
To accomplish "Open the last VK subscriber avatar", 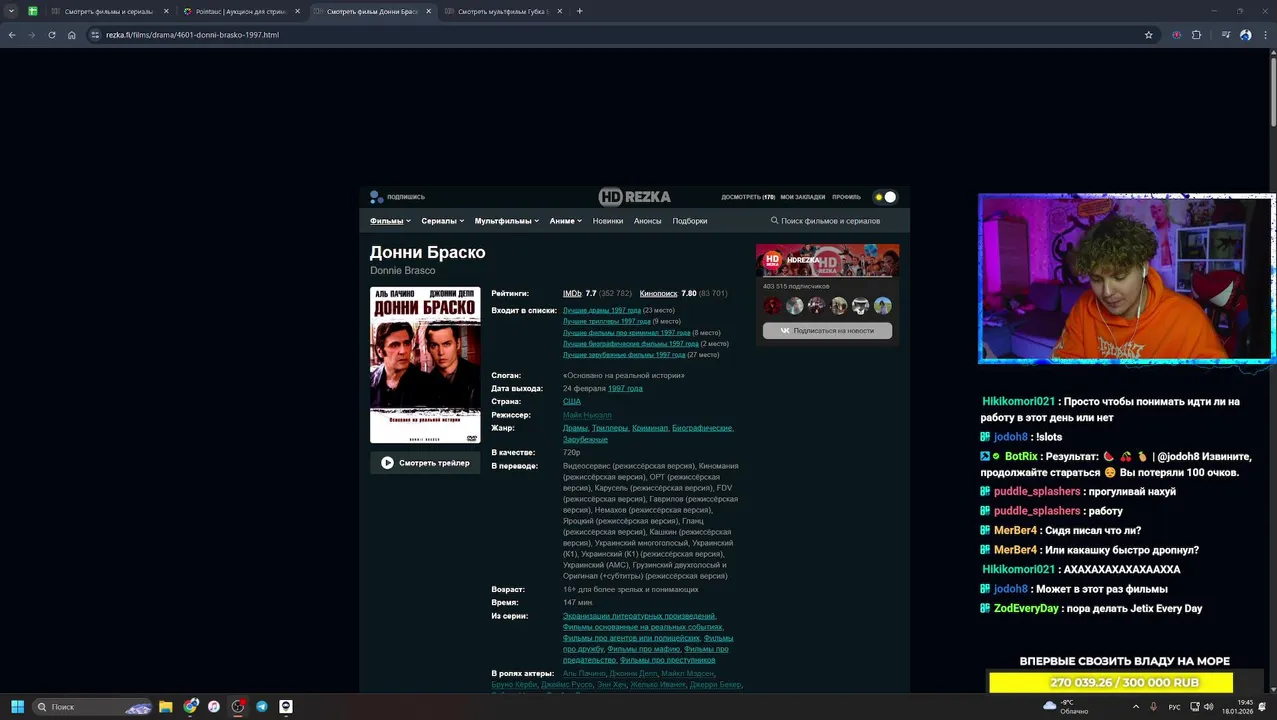I will (883, 306).
